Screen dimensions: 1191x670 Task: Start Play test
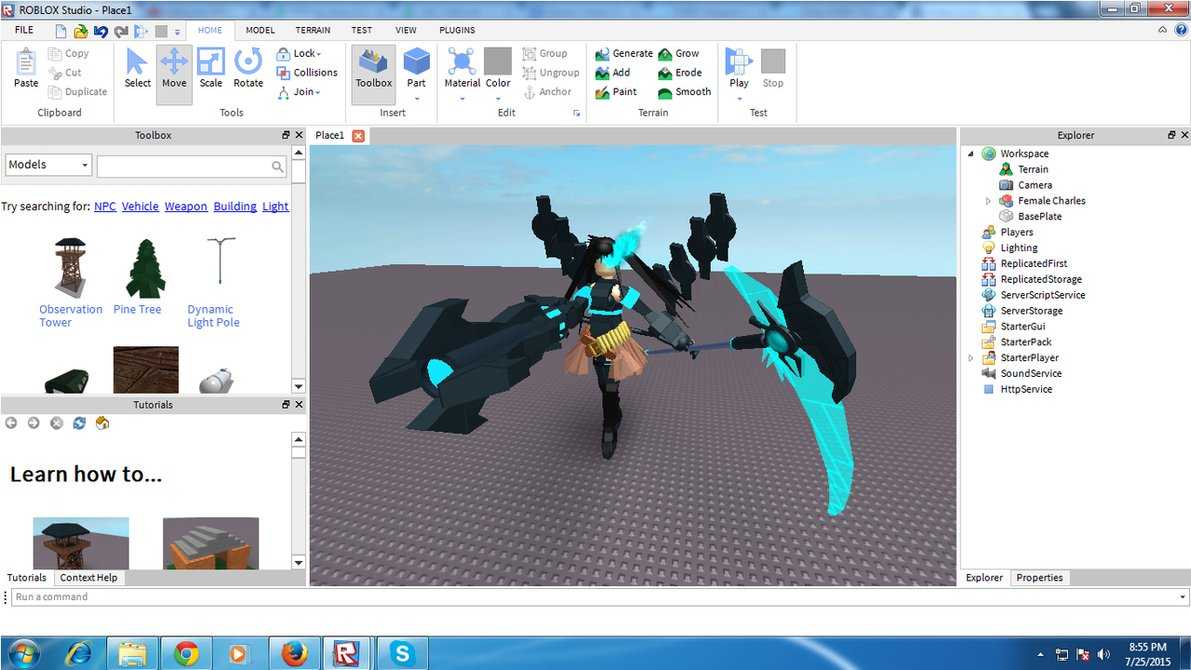pyautogui.click(x=738, y=68)
